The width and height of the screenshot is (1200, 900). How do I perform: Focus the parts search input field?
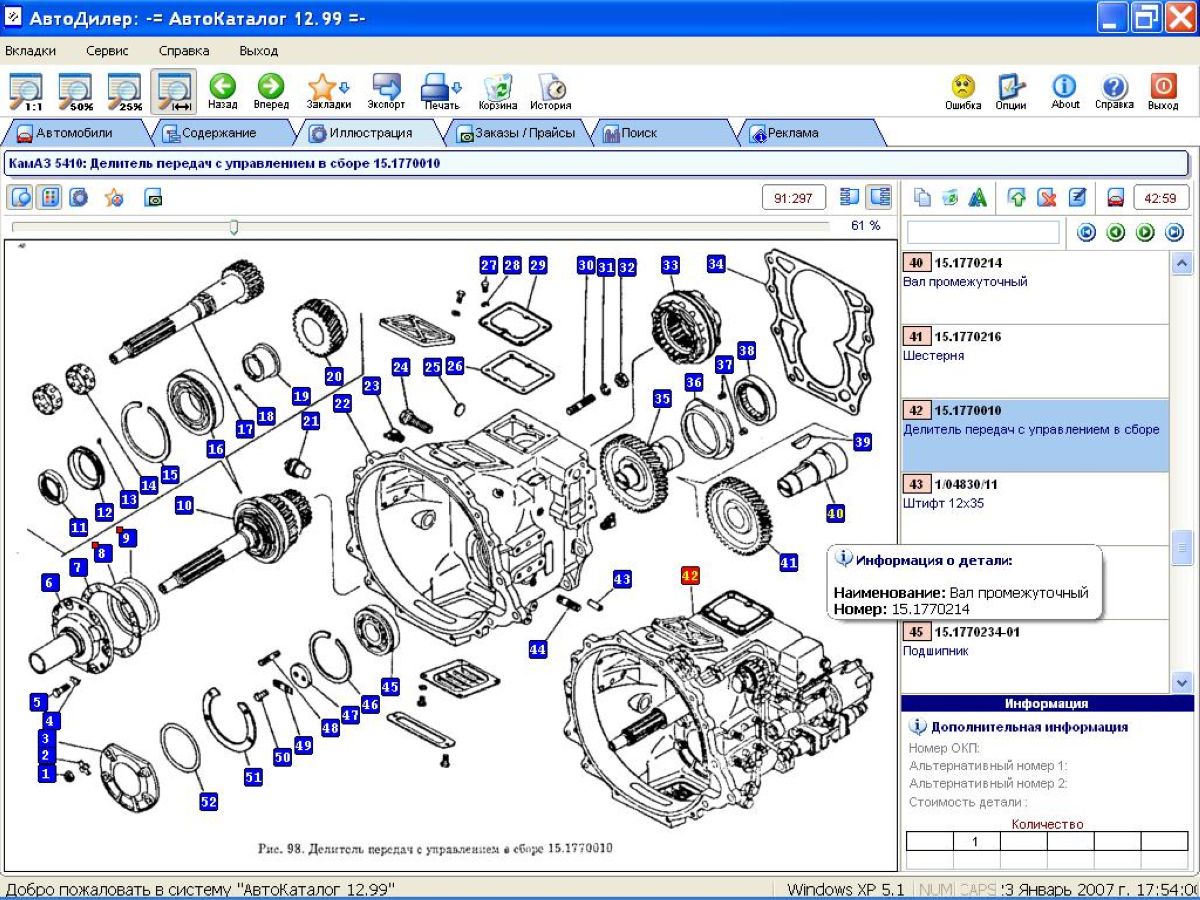(x=983, y=232)
